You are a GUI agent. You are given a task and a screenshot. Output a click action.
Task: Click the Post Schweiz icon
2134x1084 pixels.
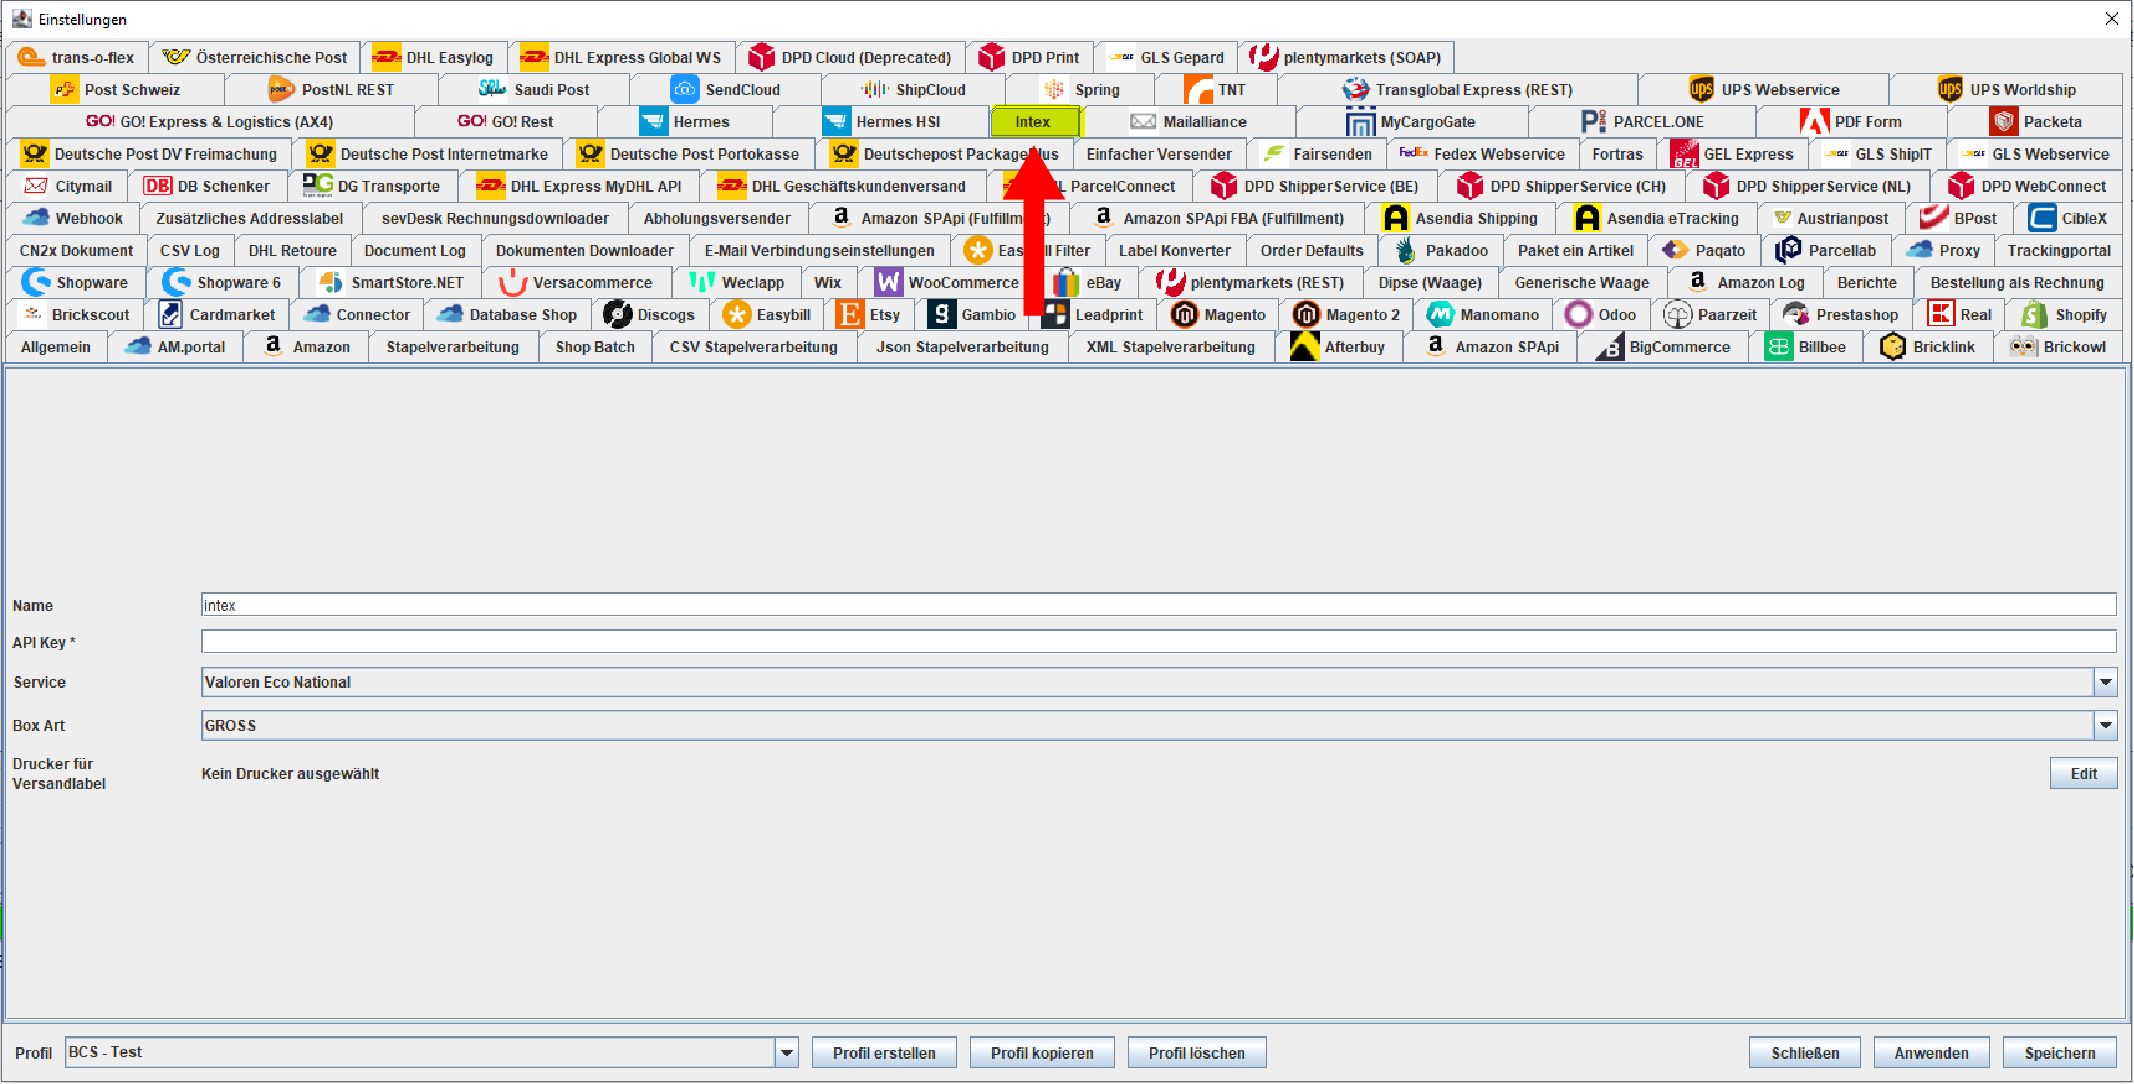65,89
